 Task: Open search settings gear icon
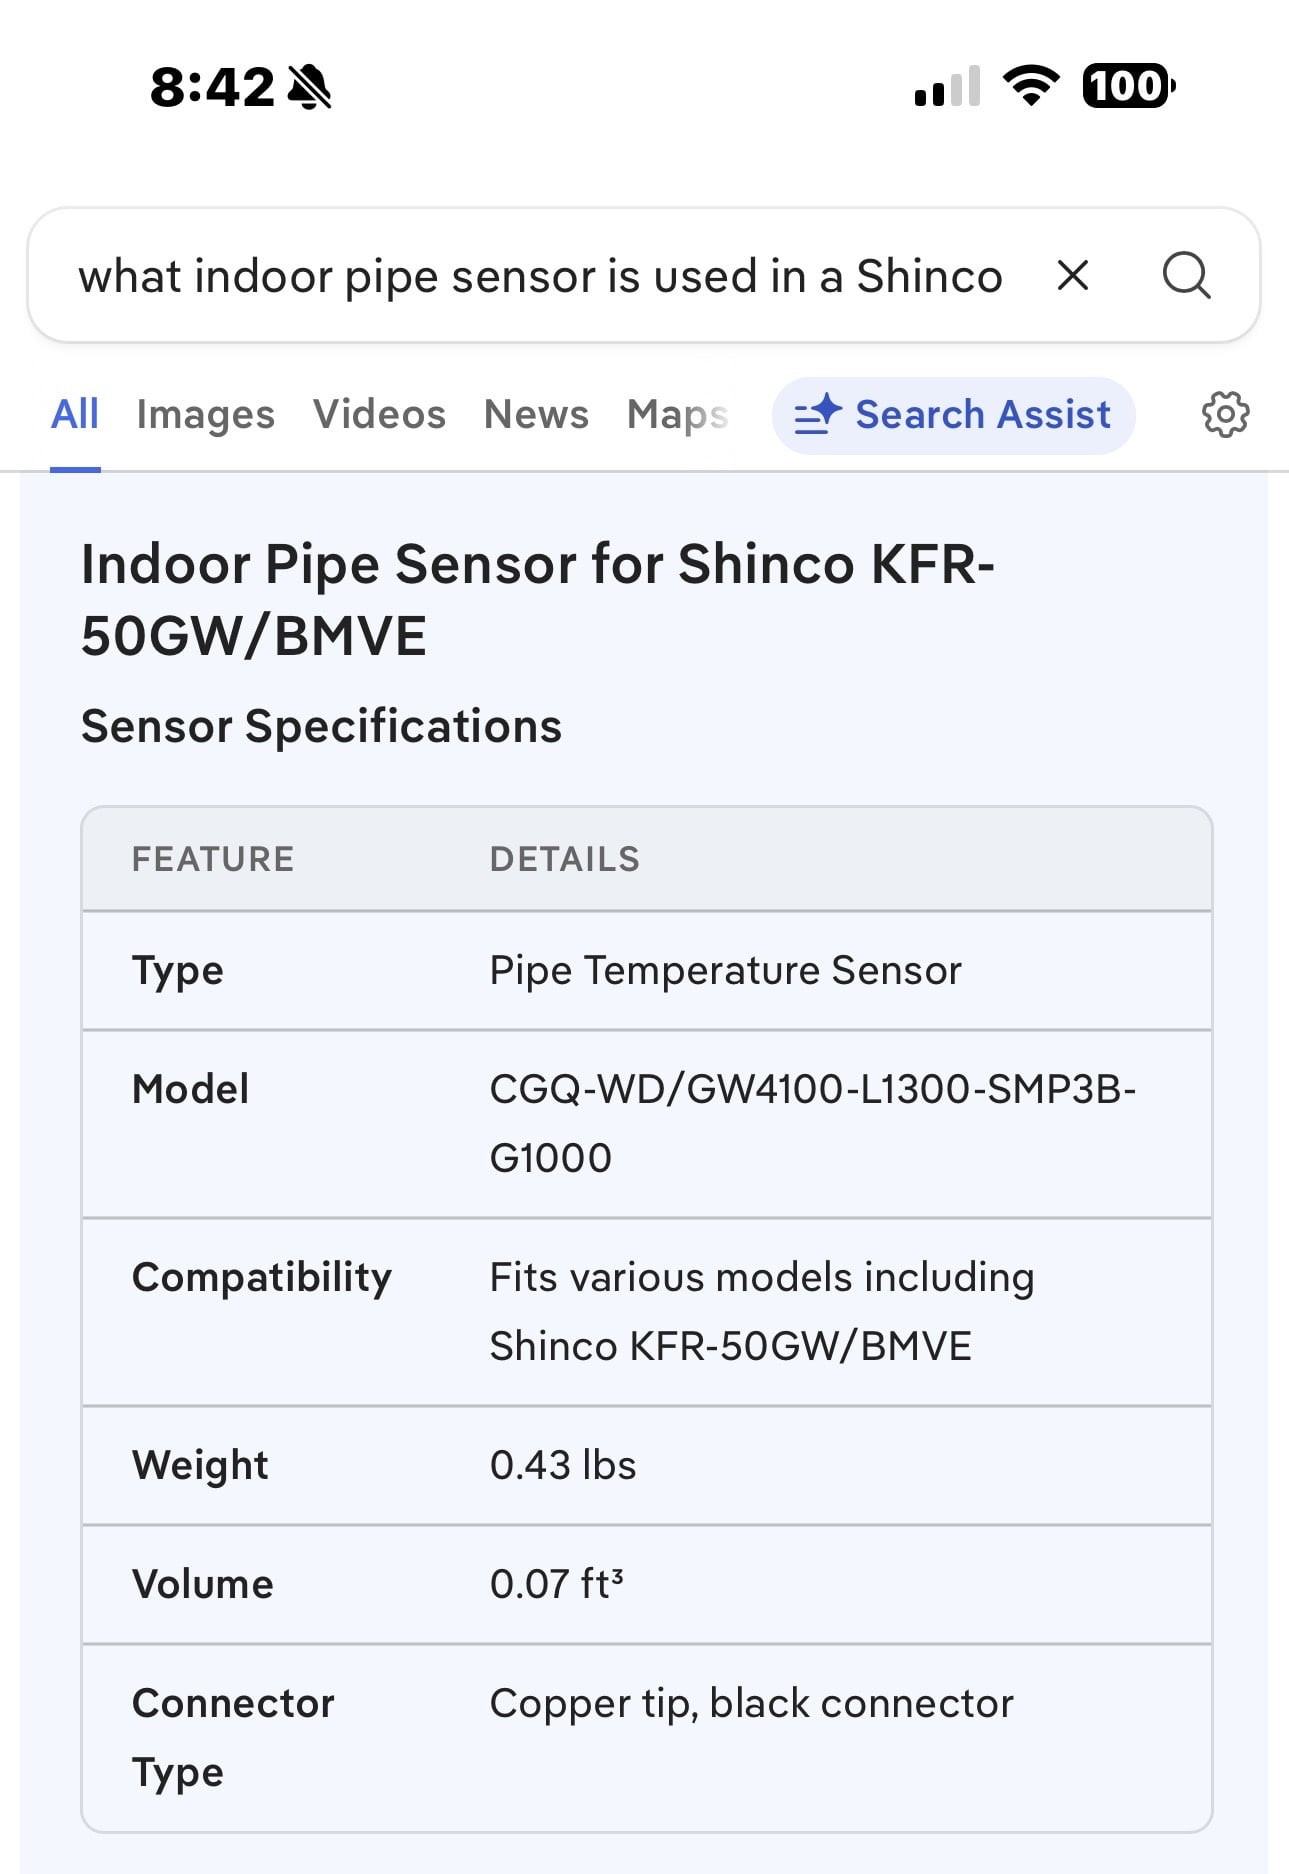[x=1225, y=414]
